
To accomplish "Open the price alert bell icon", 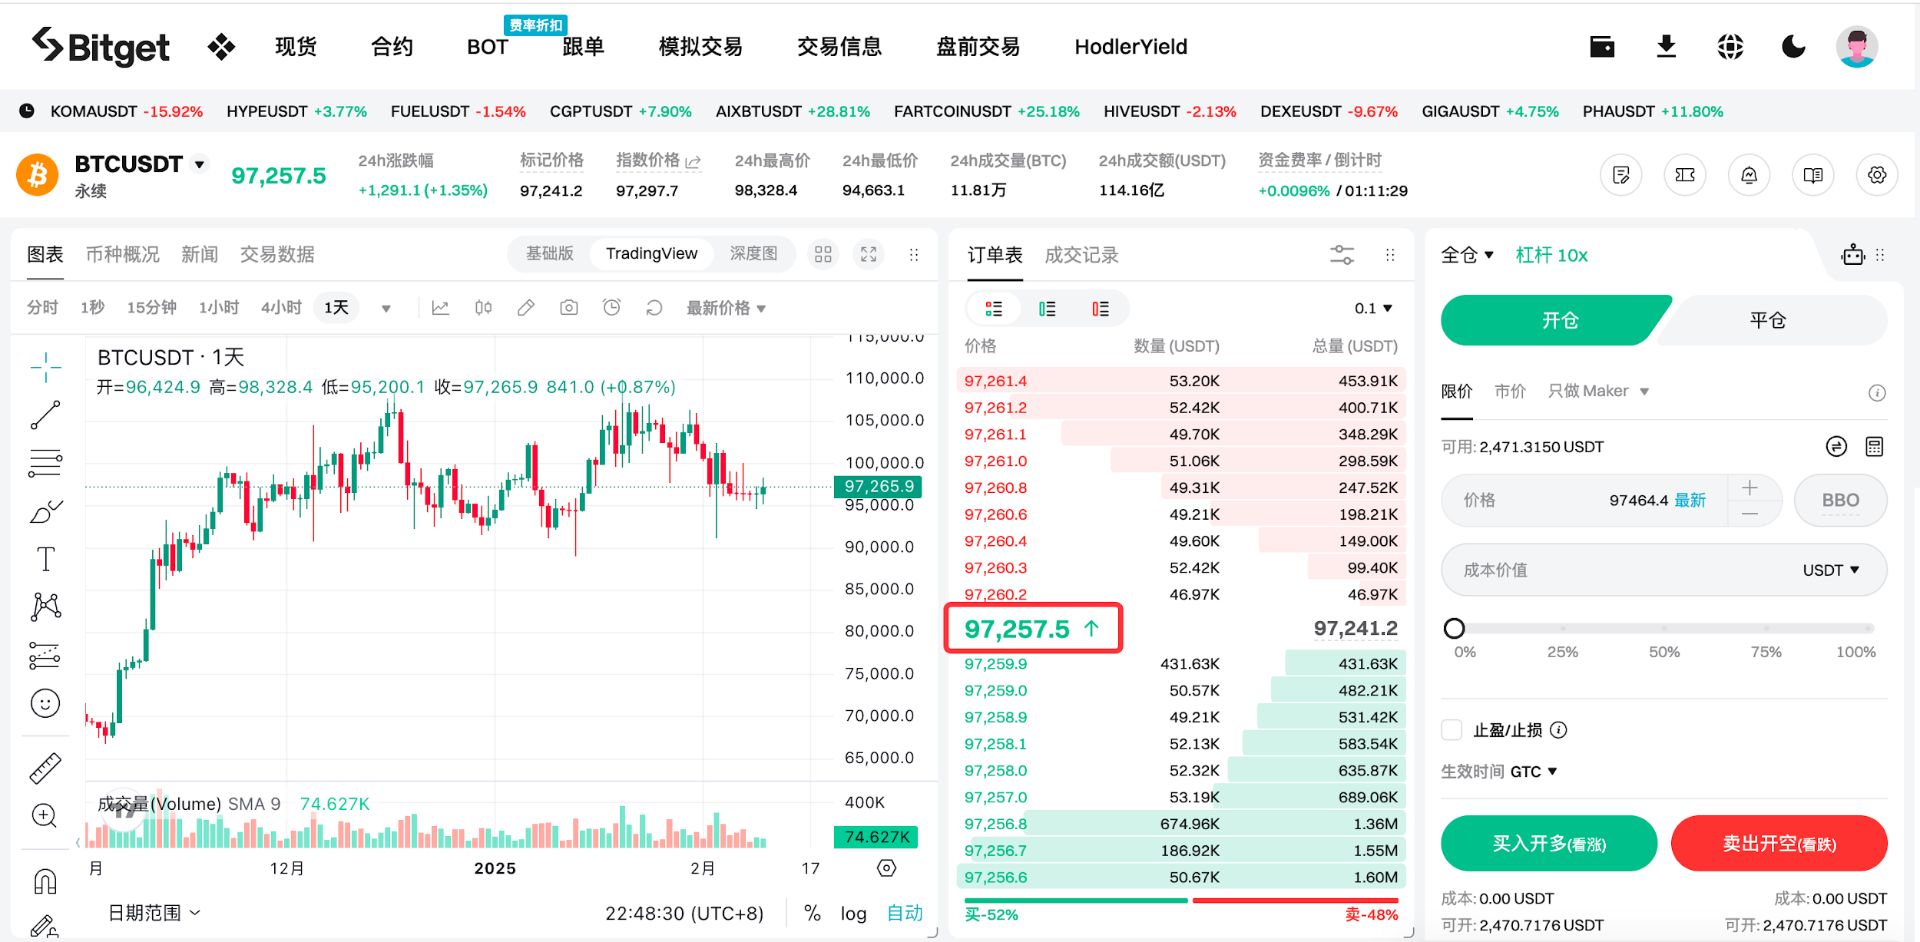I will (1749, 175).
